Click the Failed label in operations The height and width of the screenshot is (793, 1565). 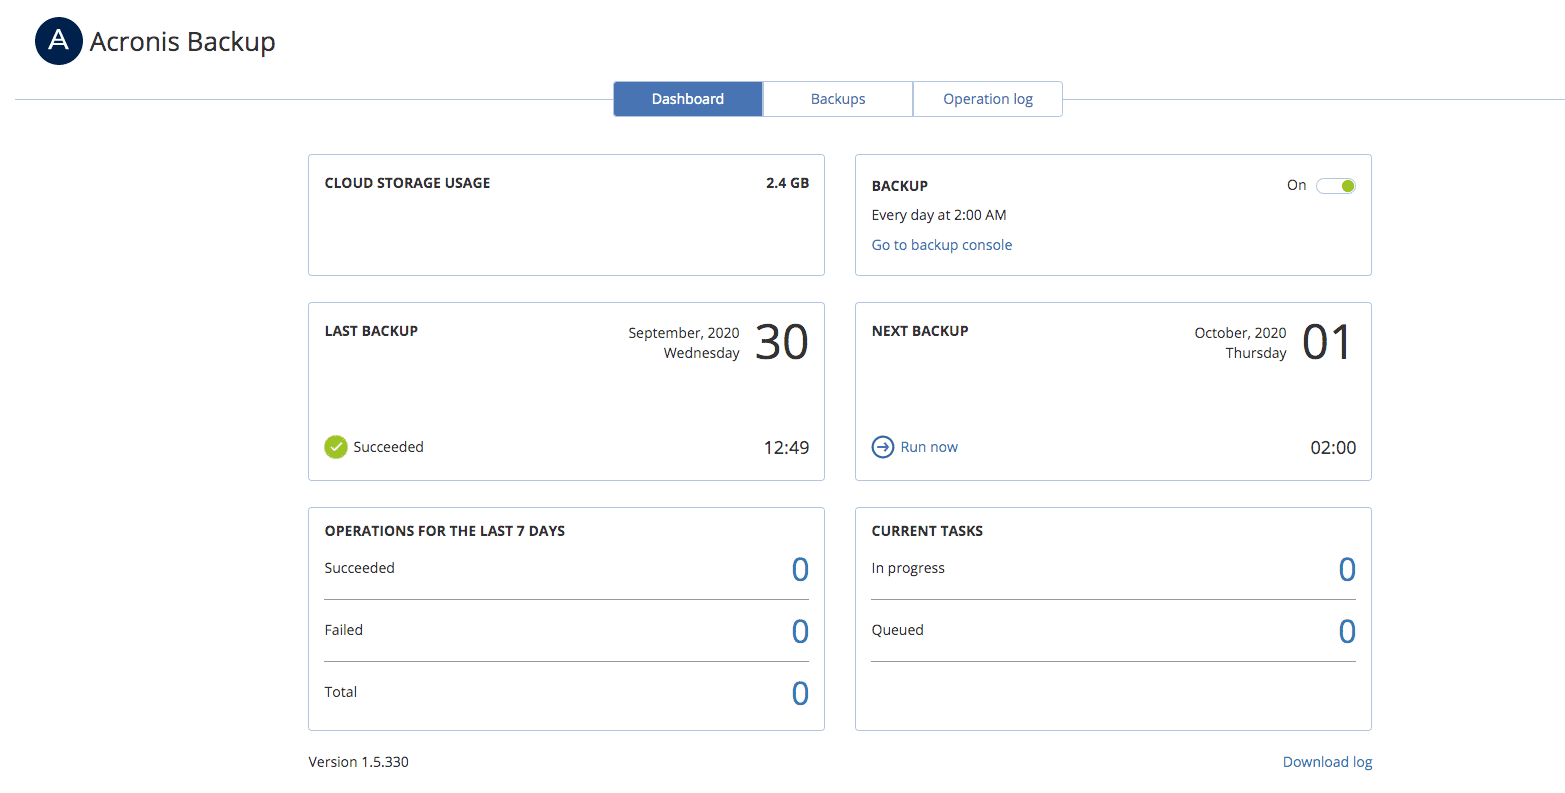pyautogui.click(x=344, y=630)
